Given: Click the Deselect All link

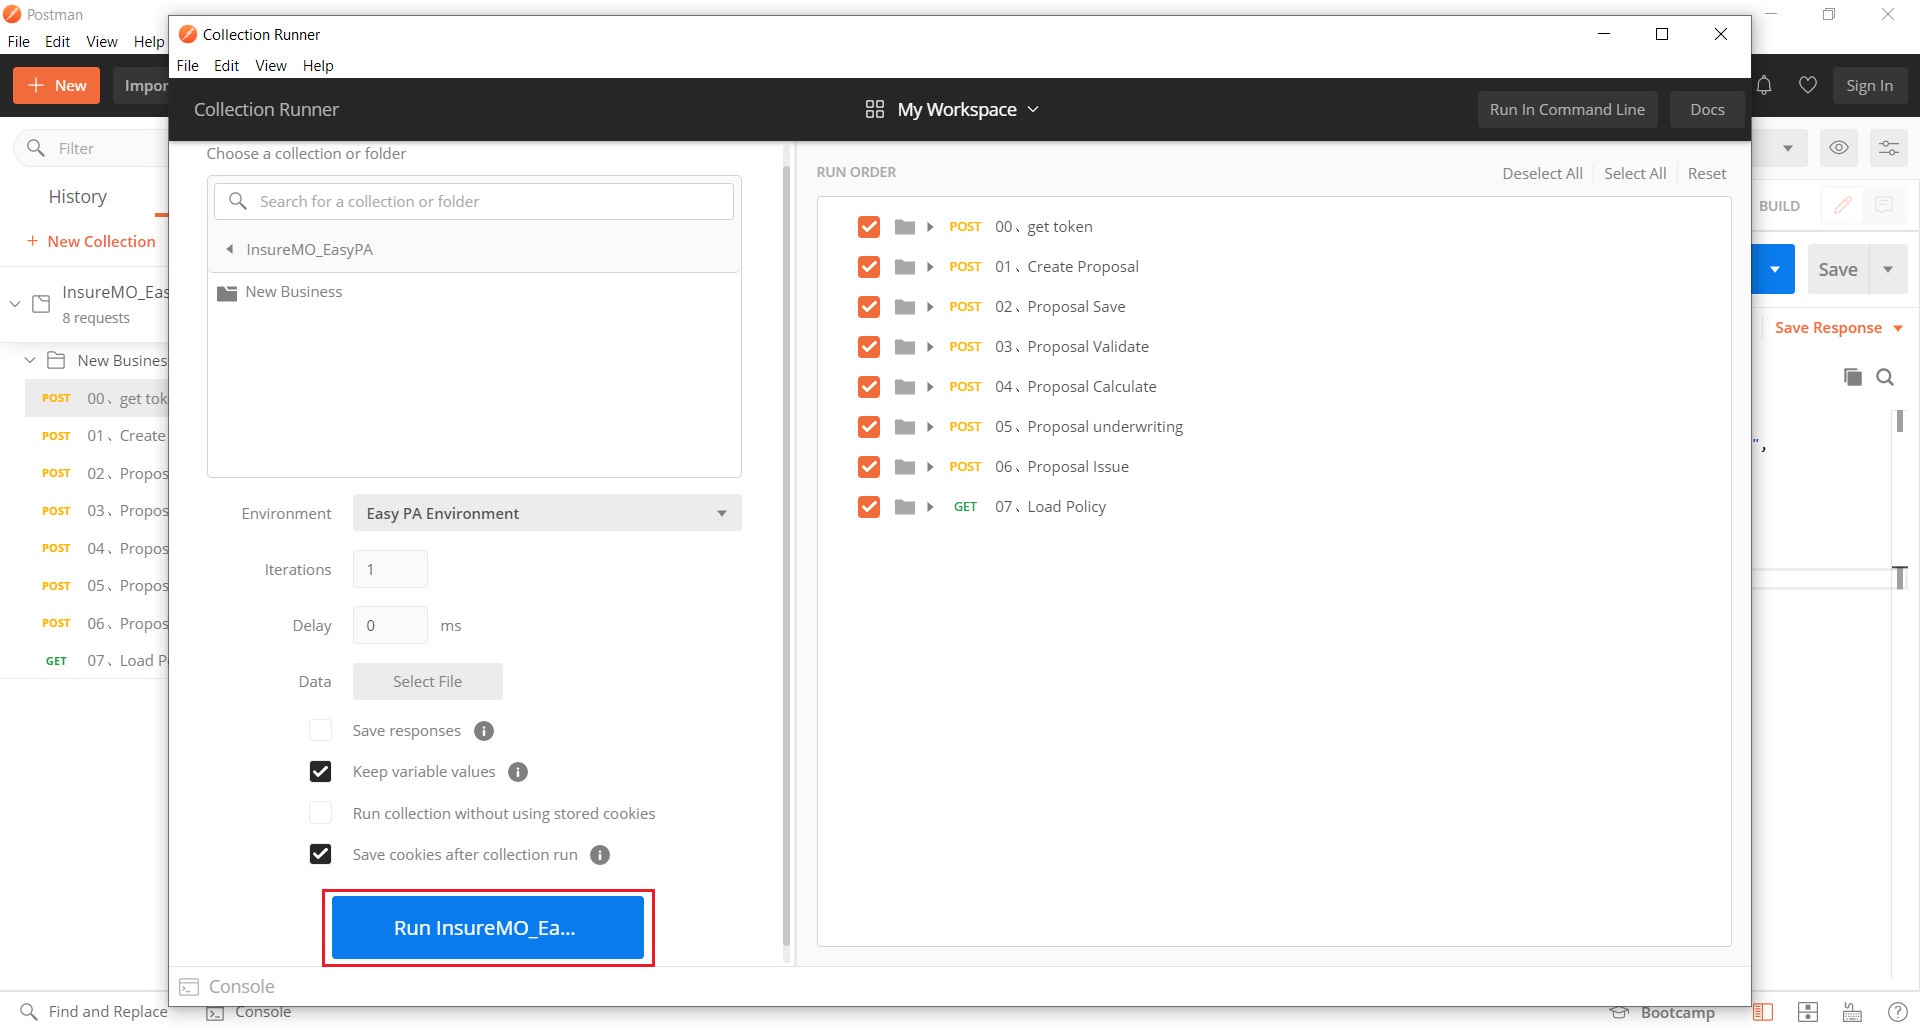Looking at the screenshot, I should [1542, 173].
